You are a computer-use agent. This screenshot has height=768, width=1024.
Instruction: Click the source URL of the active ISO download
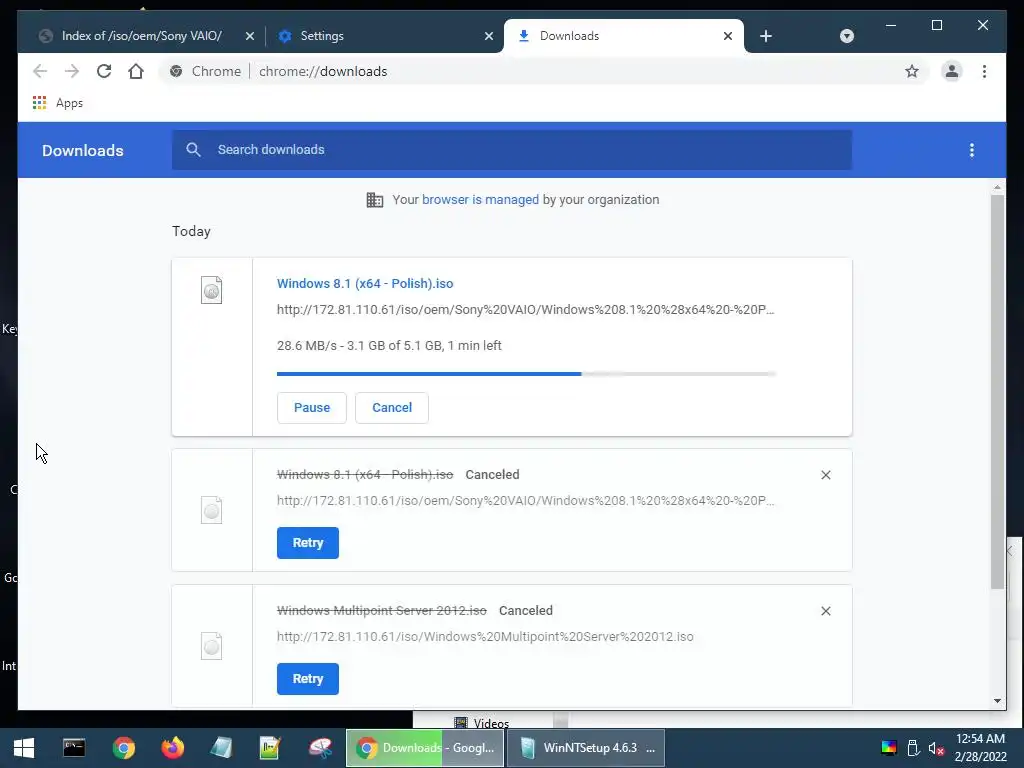[526, 310]
